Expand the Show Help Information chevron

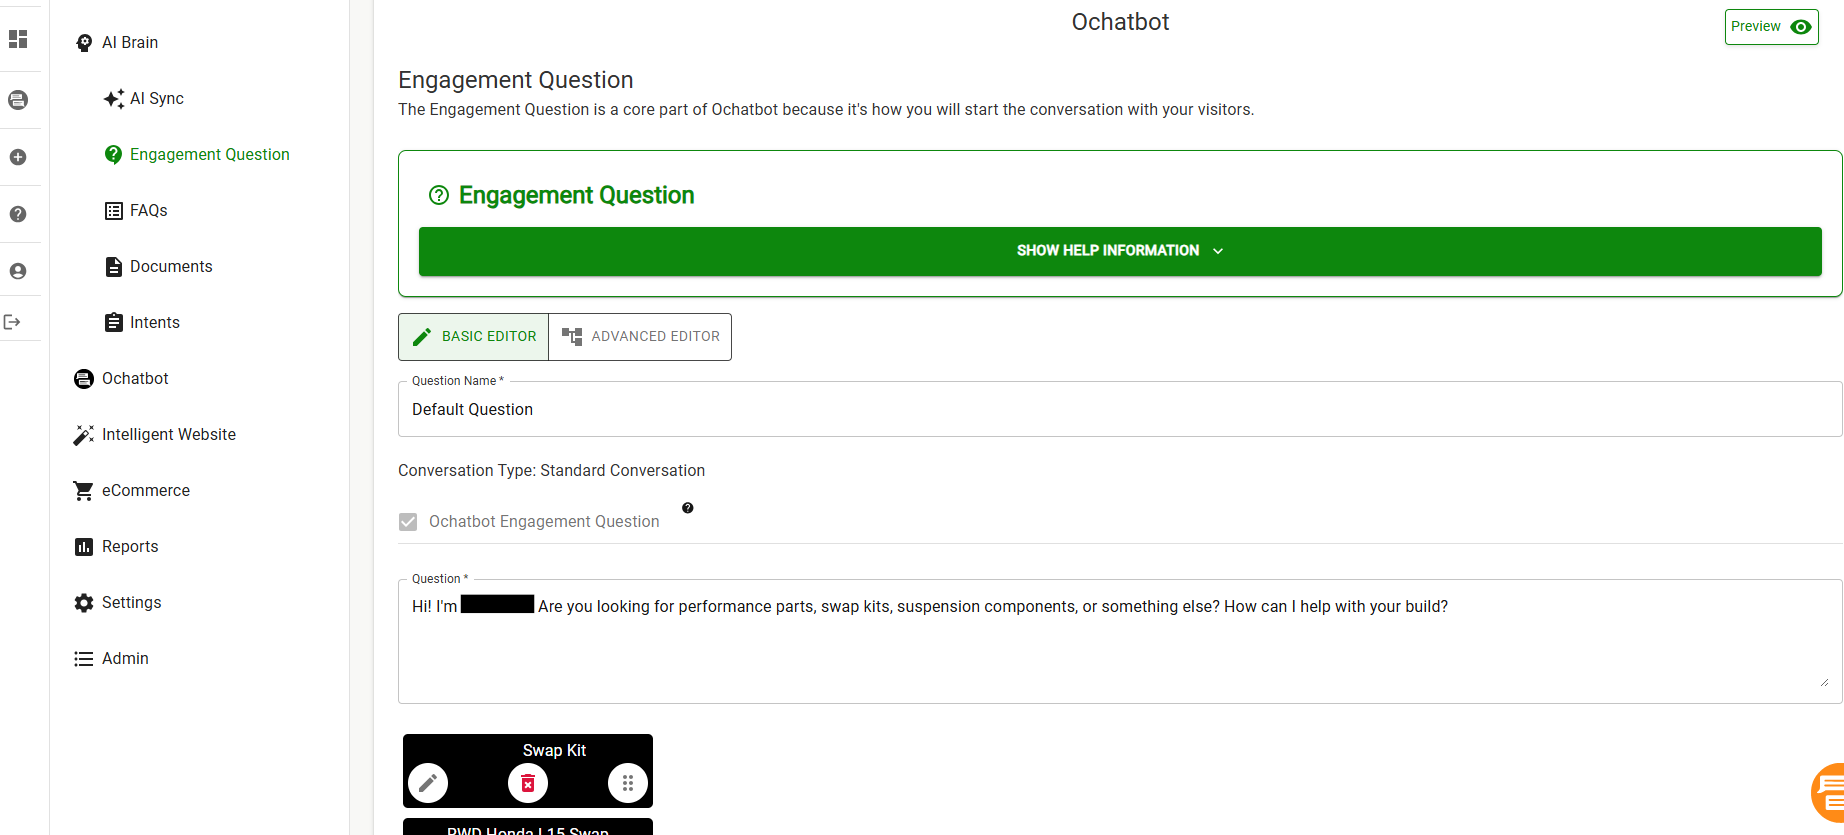[1218, 251]
